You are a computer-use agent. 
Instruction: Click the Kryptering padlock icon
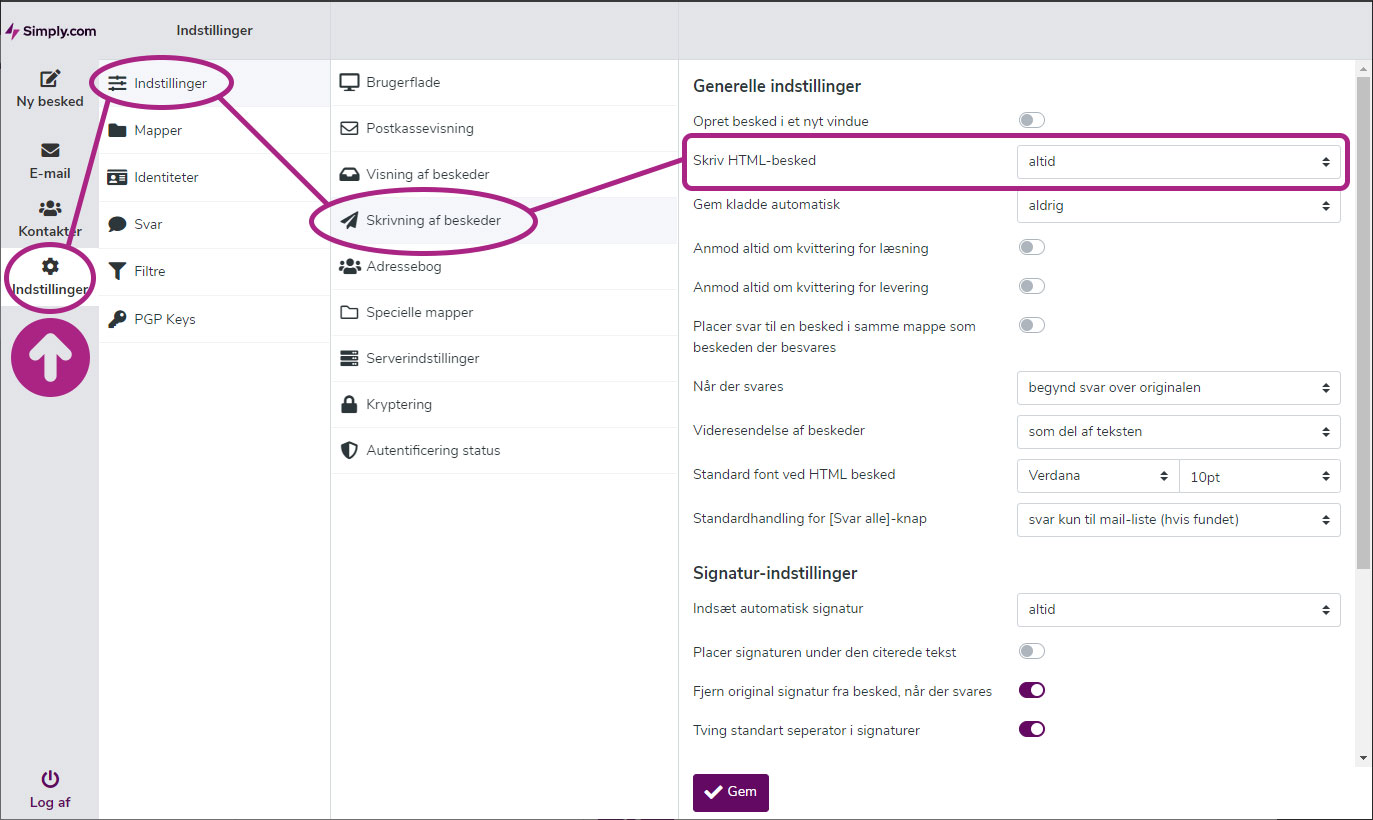tap(348, 404)
